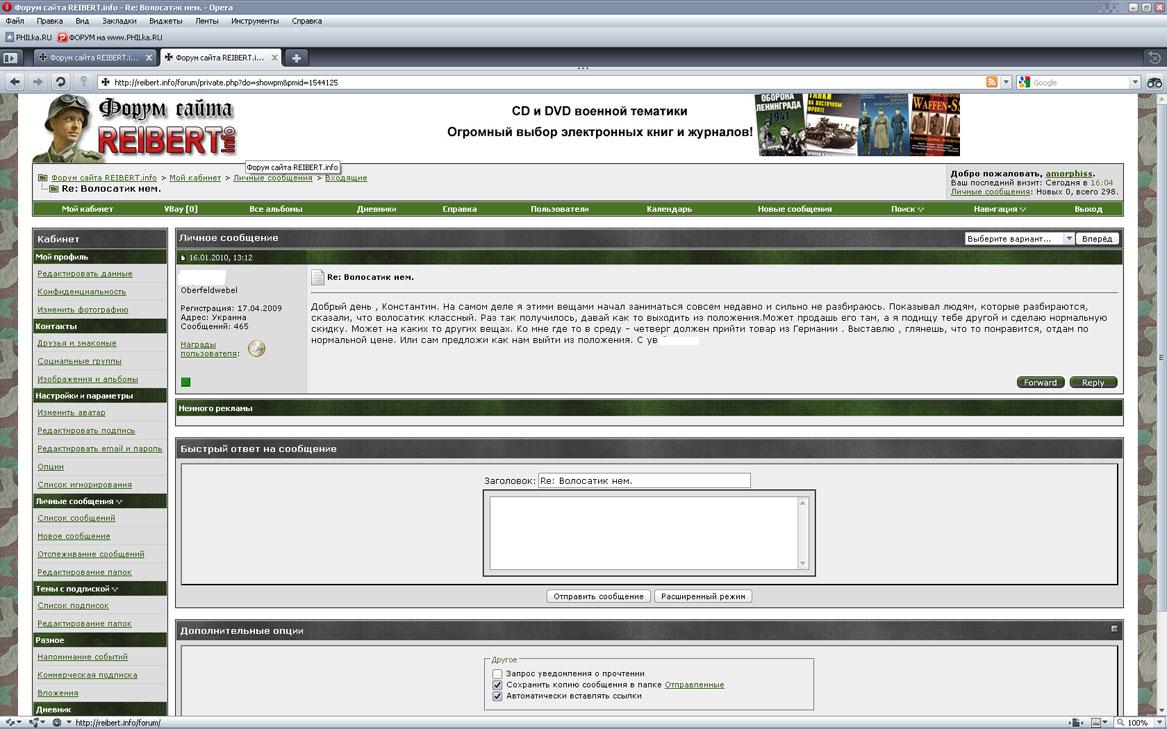
Task: Click the Reply button
Action: 1093,382
